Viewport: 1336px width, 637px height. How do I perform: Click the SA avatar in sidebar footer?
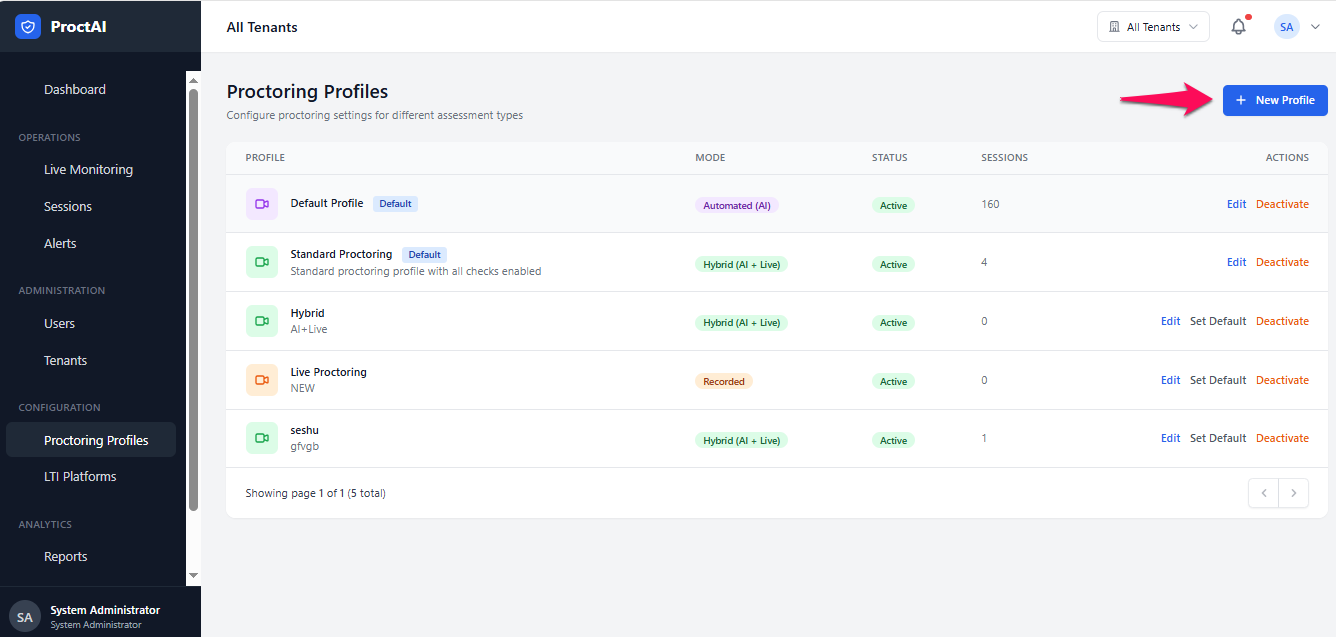pos(25,617)
